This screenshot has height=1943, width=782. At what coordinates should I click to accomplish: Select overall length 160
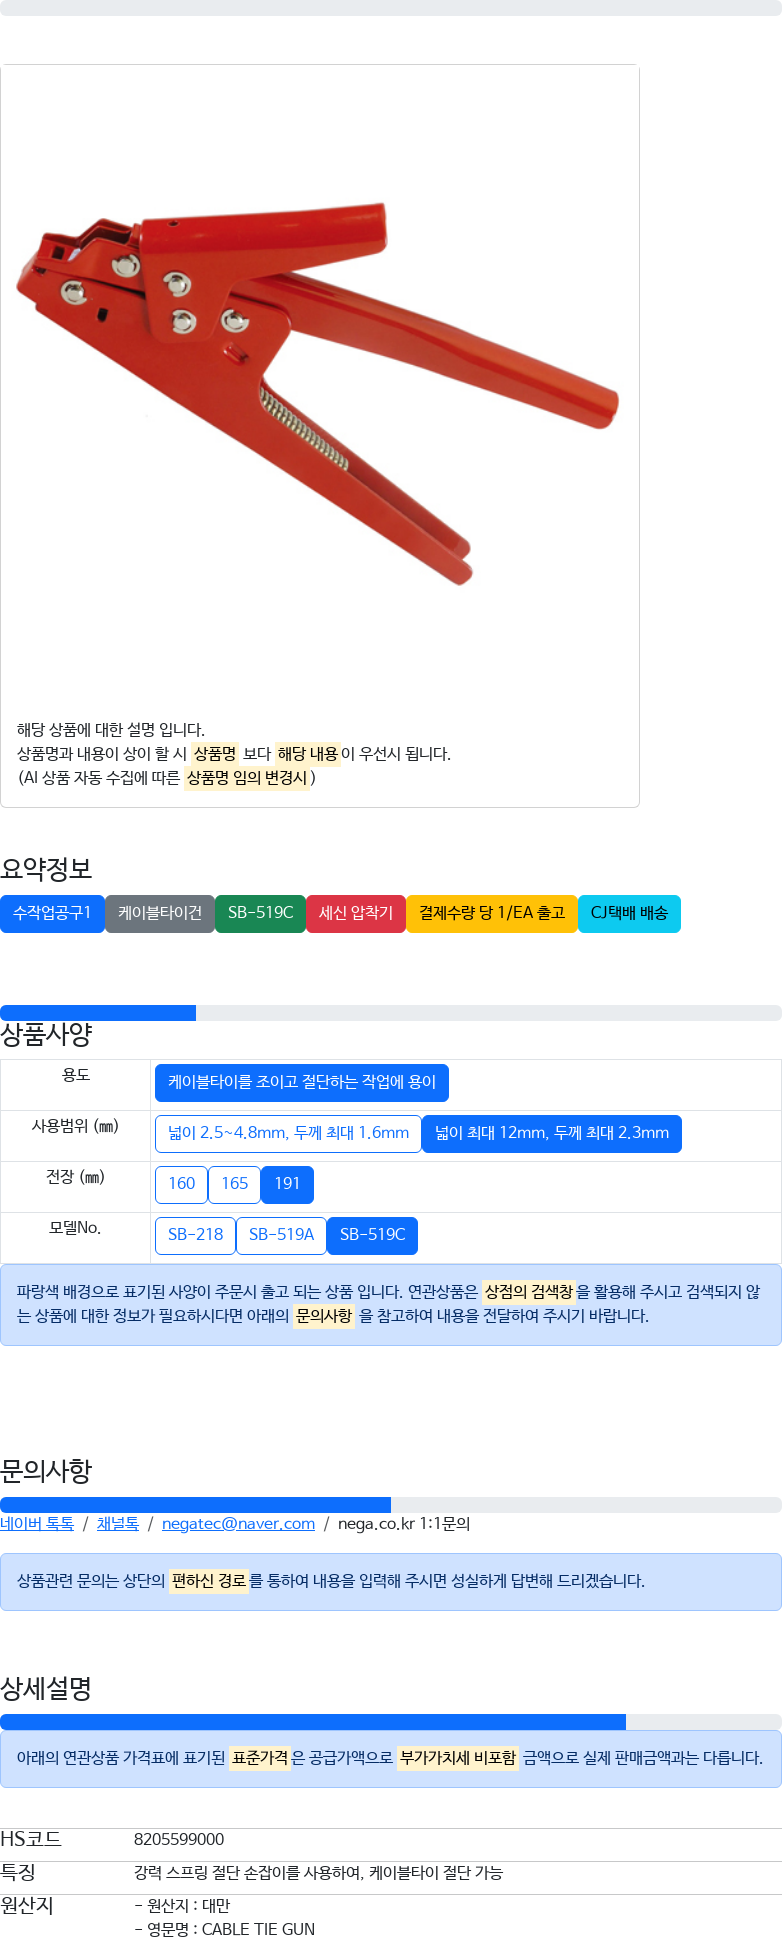click(x=181, y=1184)
